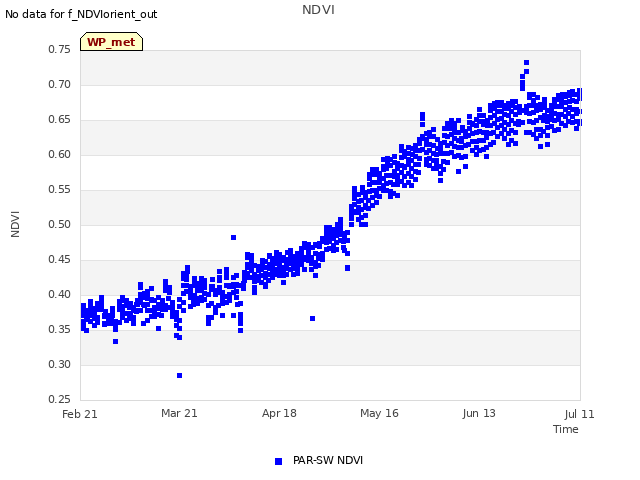Image resolution: width=640 pixels, height=480 pixels.
Task: Click the Jul 11 x-axis tick label
Action: point(579,414)
